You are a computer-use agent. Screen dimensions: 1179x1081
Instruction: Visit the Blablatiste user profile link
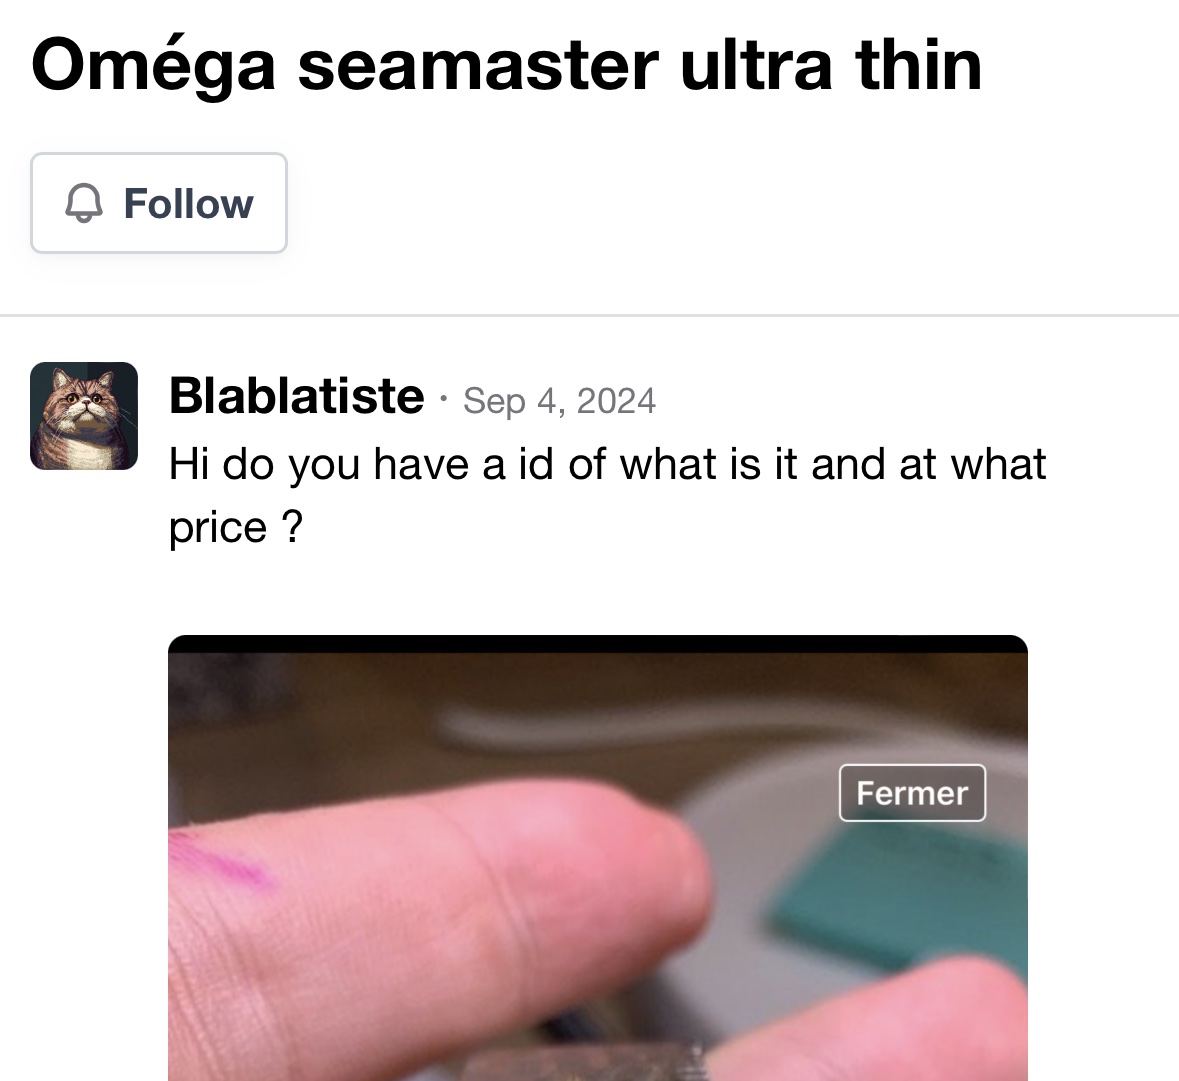click(296, 396)
